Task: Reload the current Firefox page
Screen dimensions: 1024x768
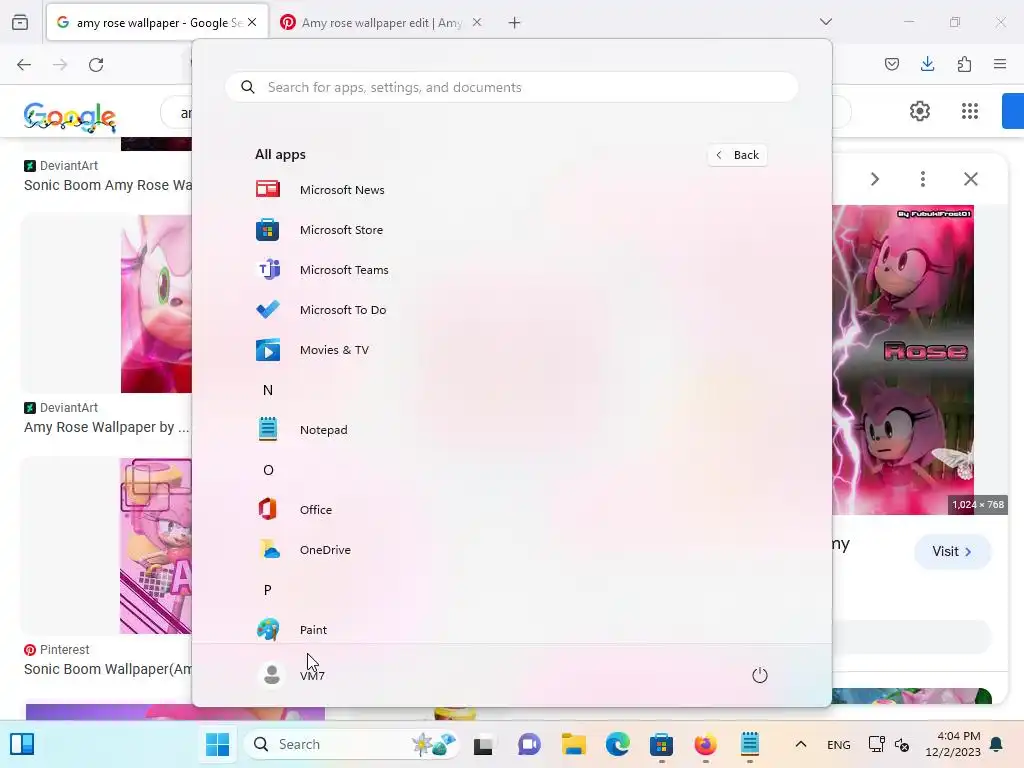Action: [96, 65]
